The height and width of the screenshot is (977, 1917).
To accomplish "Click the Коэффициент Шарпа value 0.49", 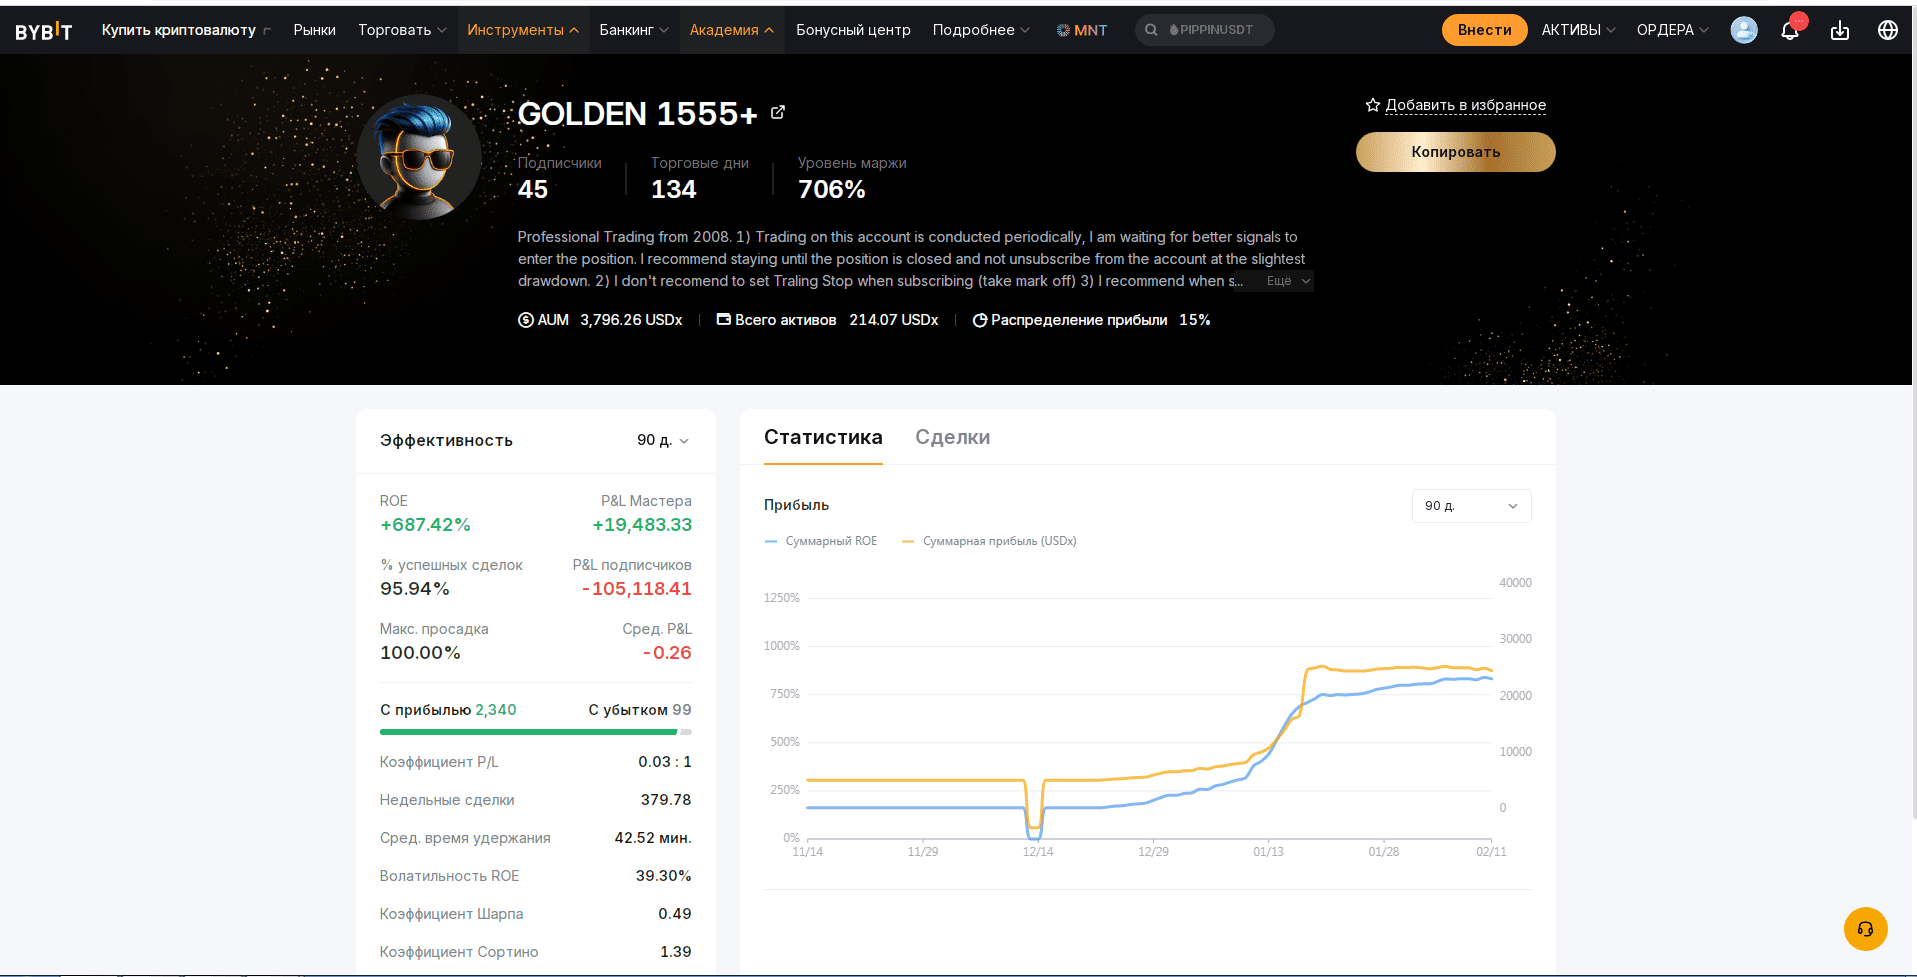I will pyautogui.click(x=675, y=914).
